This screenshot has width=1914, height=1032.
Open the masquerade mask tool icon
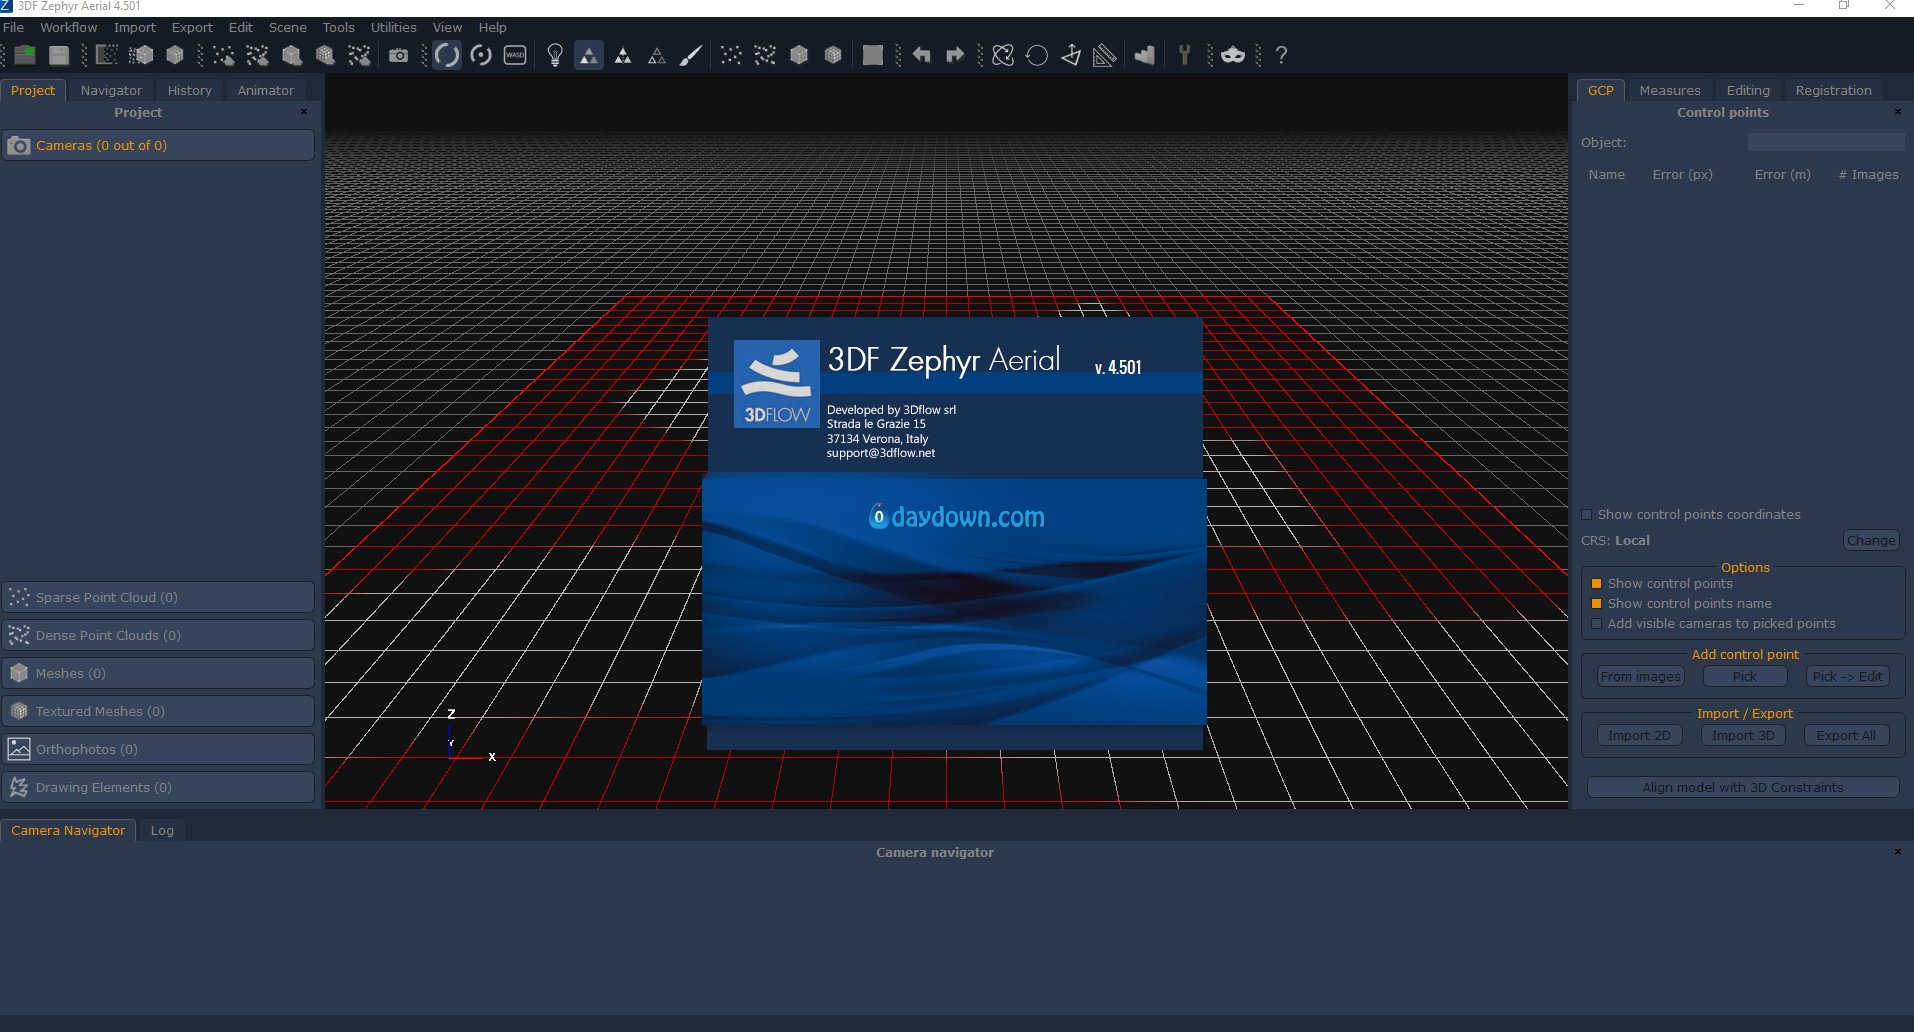[1233, 55]
